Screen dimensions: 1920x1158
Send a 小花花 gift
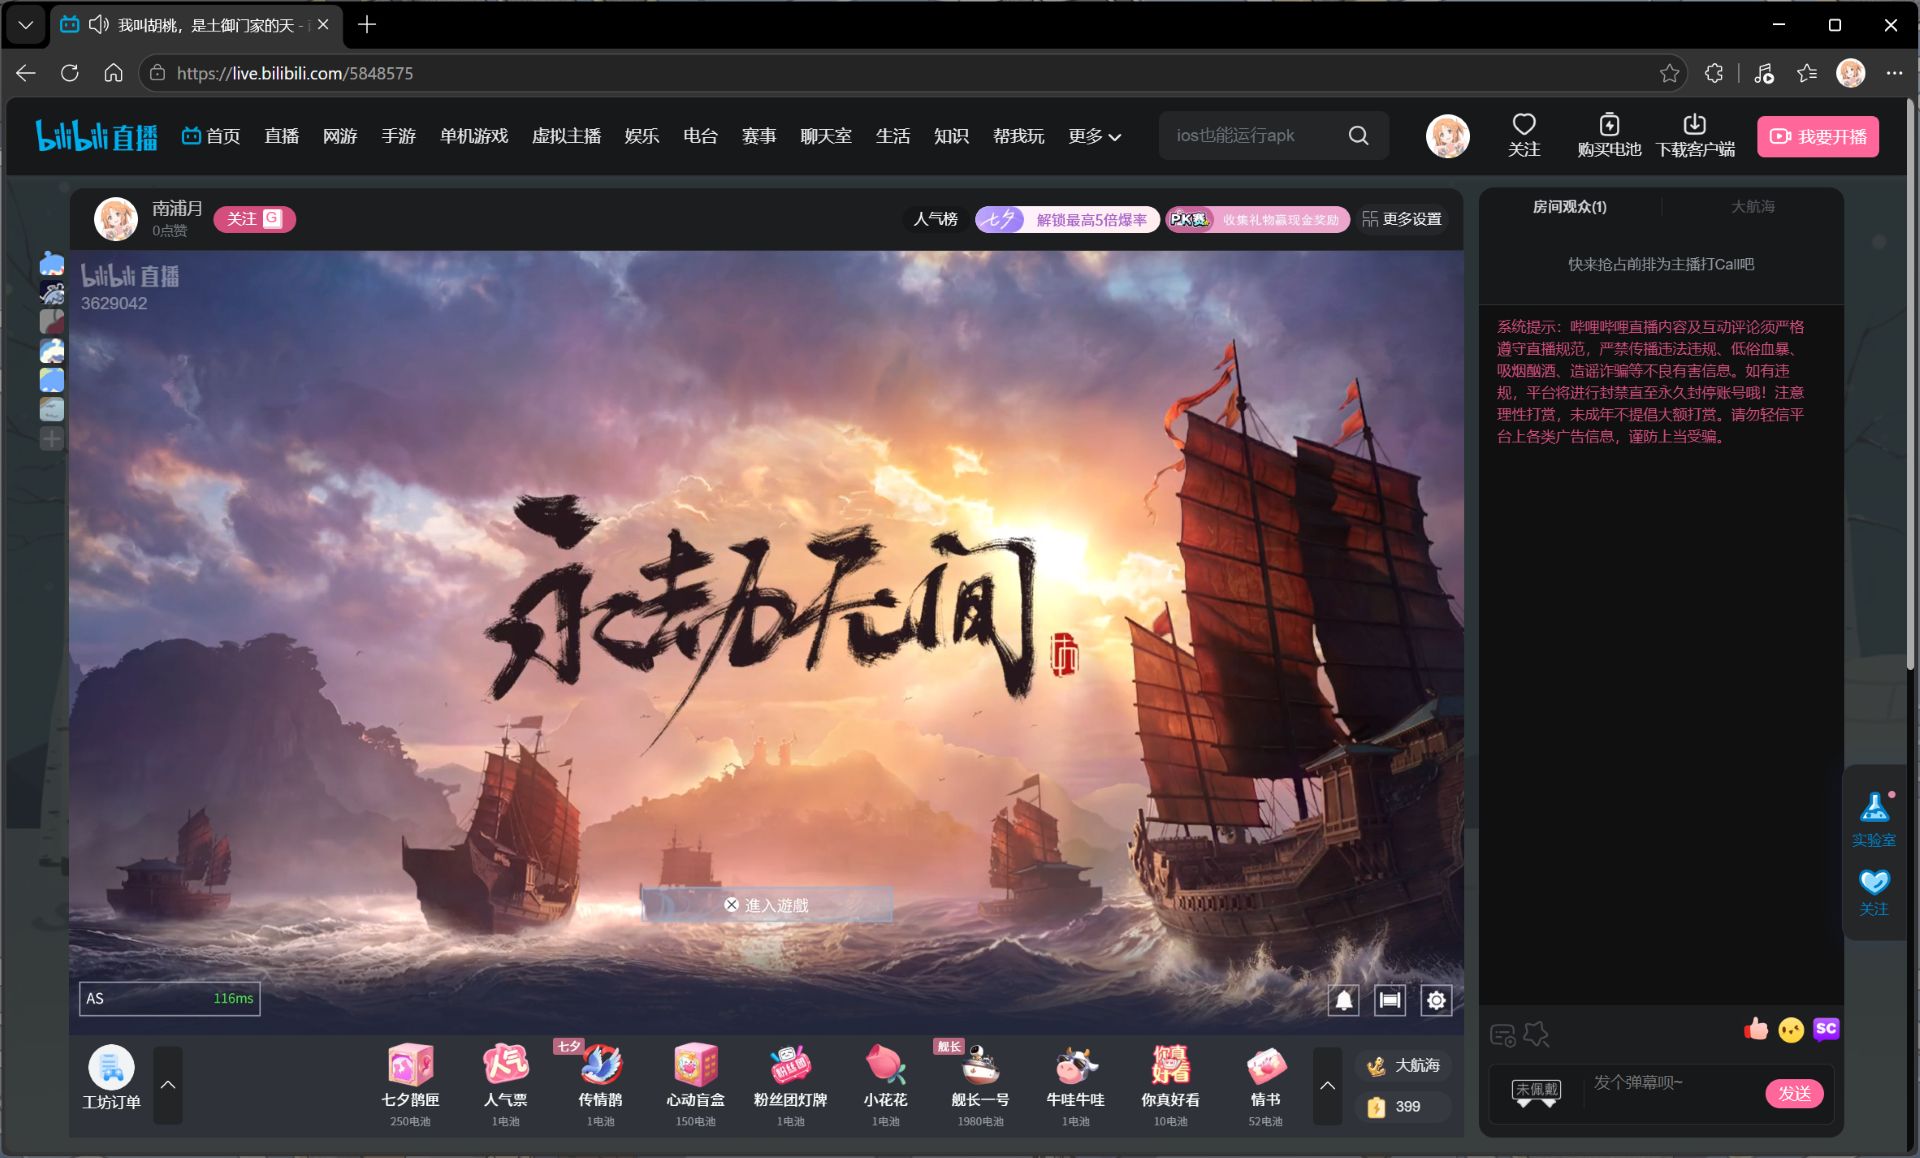(885, 1084)
